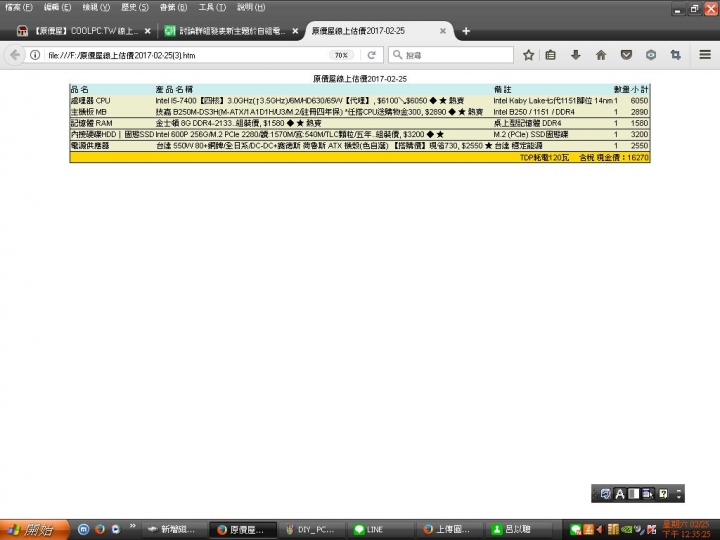Save page to Pocket icon
This screenshot has width=720, height=540.
point(626,55)
